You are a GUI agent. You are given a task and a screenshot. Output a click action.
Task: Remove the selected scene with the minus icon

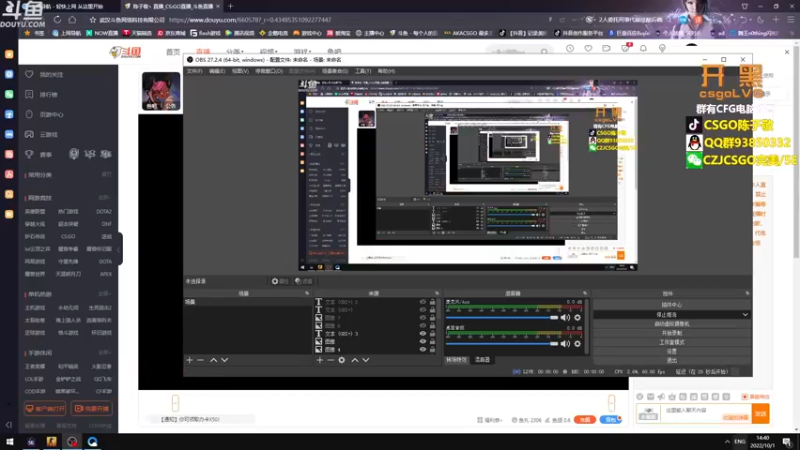click(x=201, y=360)
